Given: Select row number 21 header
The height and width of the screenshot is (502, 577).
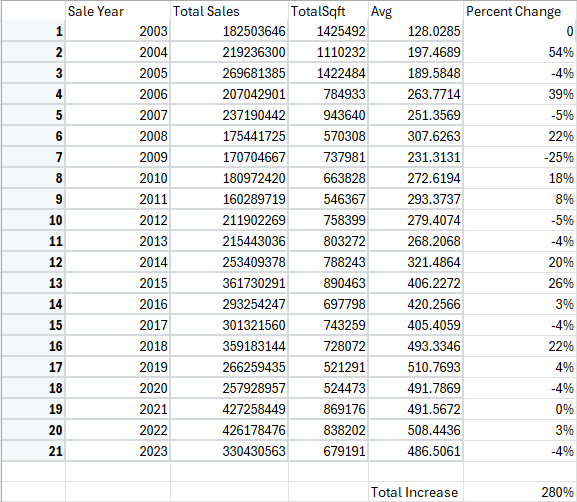Looking at the screenshot, I should 33,451.
